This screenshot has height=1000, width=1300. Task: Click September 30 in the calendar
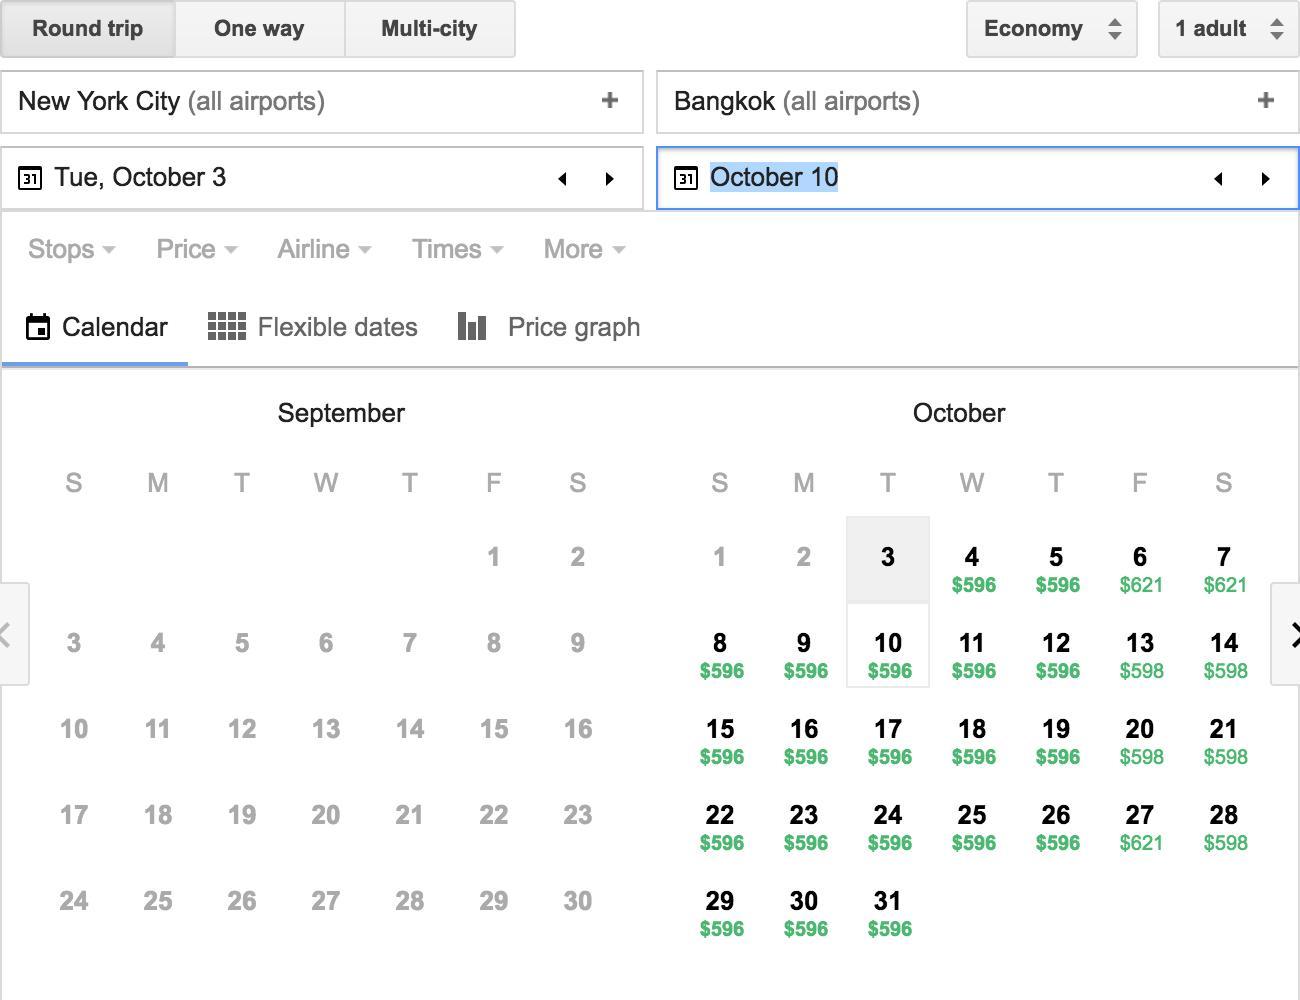pyautogui.click(x=578, y=901)
